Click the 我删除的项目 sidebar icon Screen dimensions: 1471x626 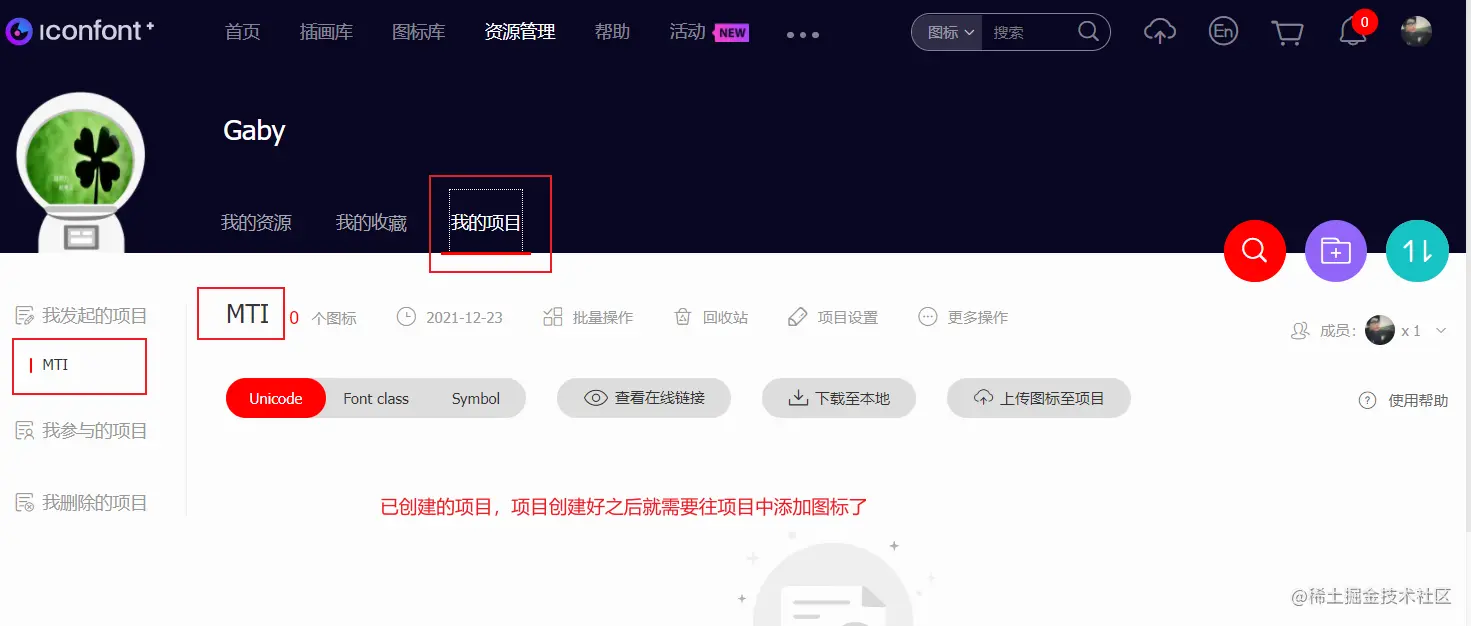[25, 503]
